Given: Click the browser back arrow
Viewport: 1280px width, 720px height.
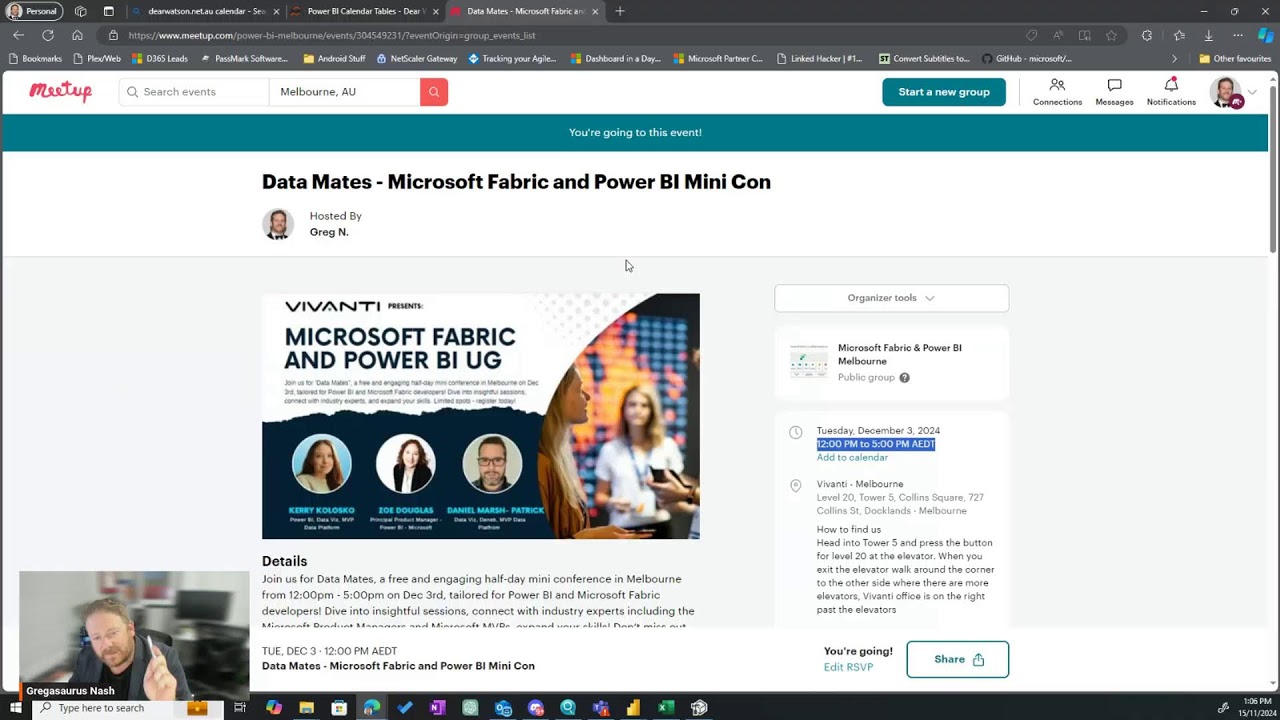Looking at the screenshot, I should tap(18, 35).
